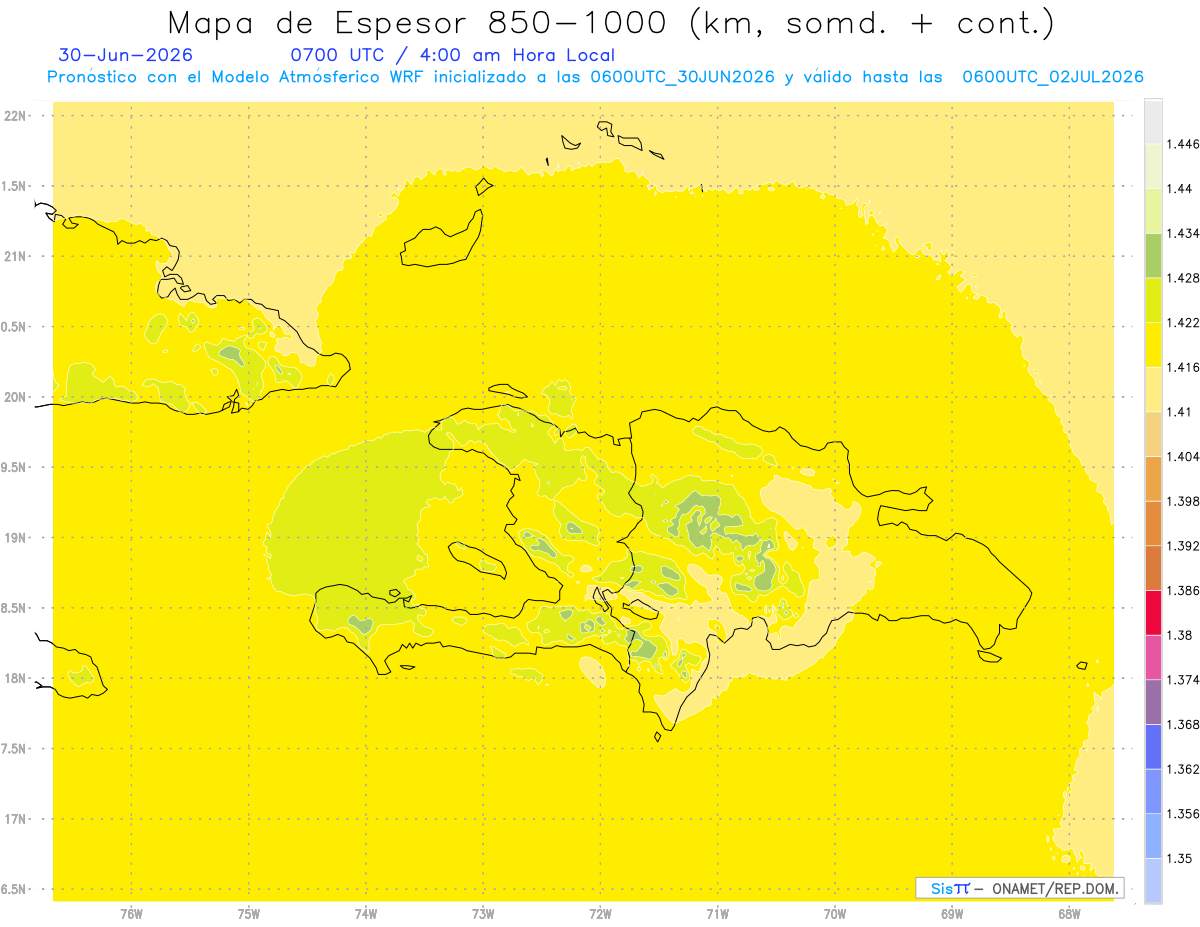Click the "1.404" colorbar value
This screenshot has height=927, width=1200.
click(1183, 456)
